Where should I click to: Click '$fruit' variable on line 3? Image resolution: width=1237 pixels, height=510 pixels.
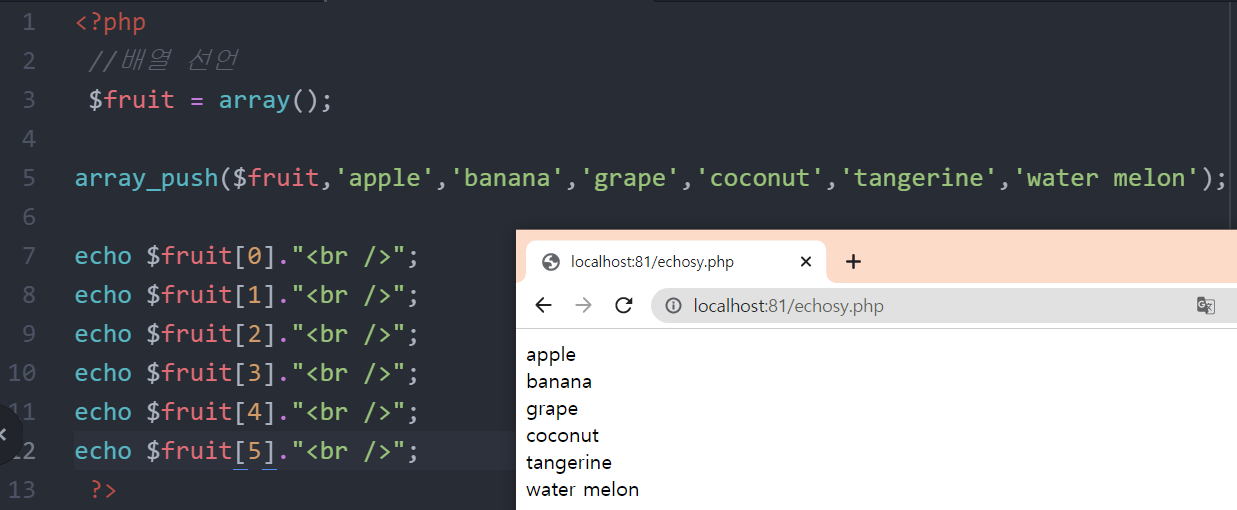point(132,100)
